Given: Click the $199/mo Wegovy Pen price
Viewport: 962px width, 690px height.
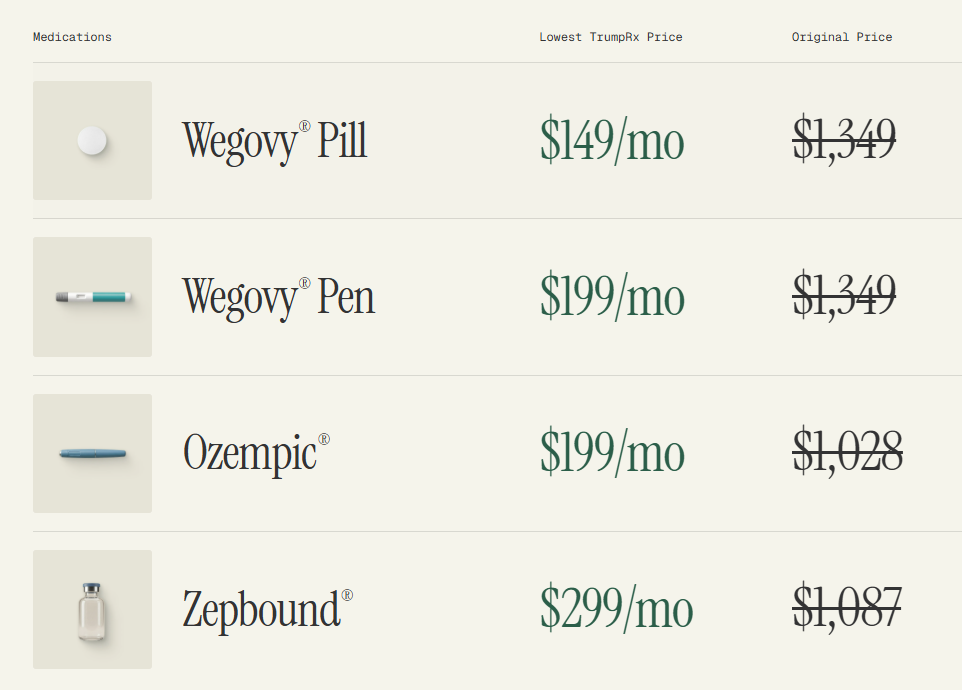Looking at the screenshot, I should (x=612, y=297).
